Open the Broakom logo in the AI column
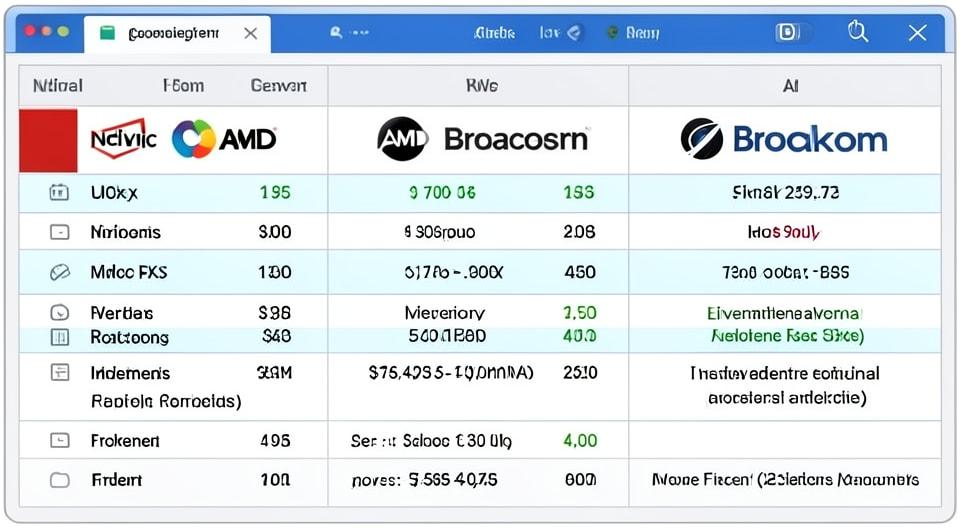 point(784,139)
